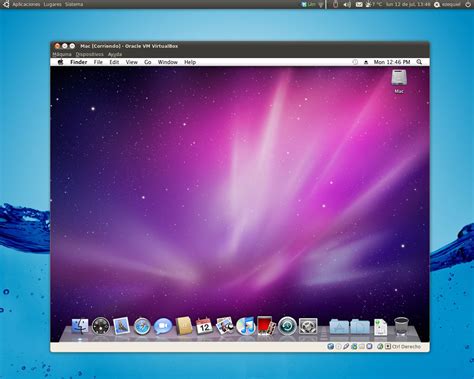This screenshot has width=474, height=379.
Task: Open the Apple logo menu
Action: 60,62
